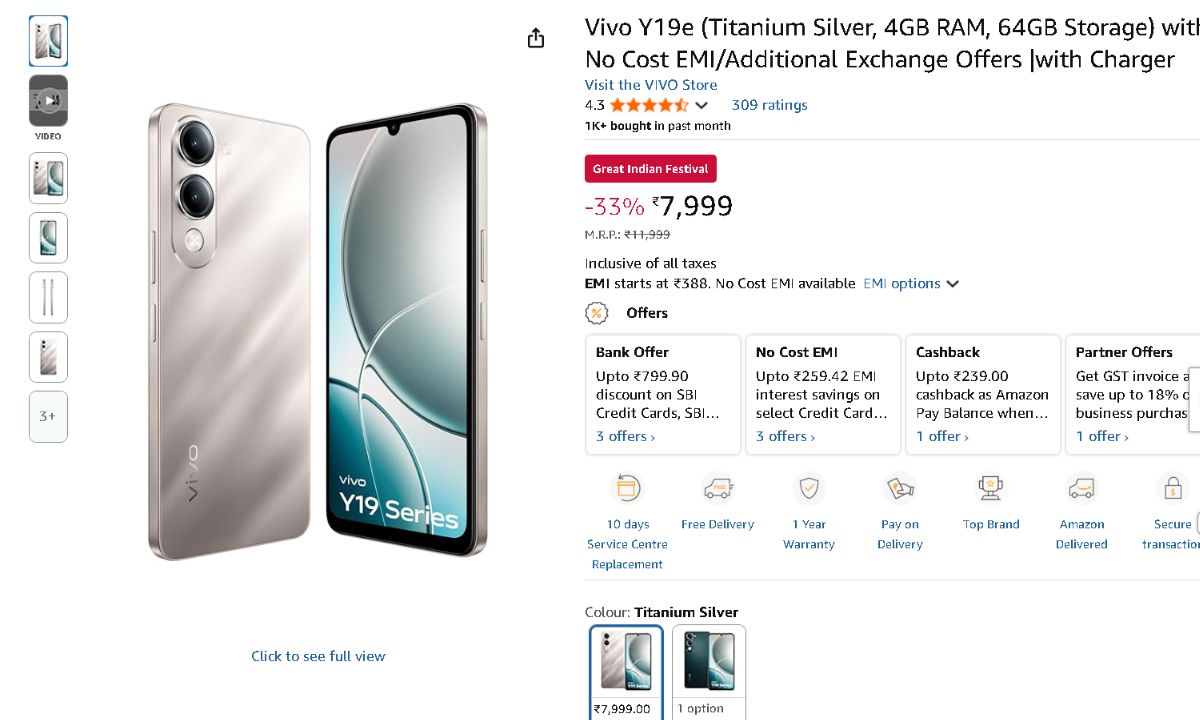Click the Amazon Delivered icon
Screen dimensions: 1200x720
coord(1081,489)
